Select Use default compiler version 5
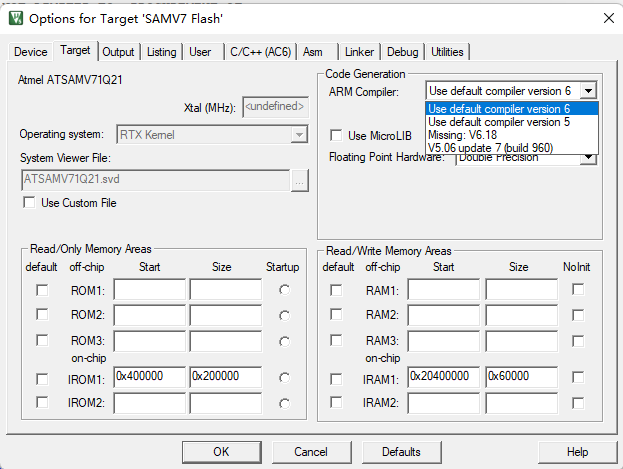 (x=499, y=122)
